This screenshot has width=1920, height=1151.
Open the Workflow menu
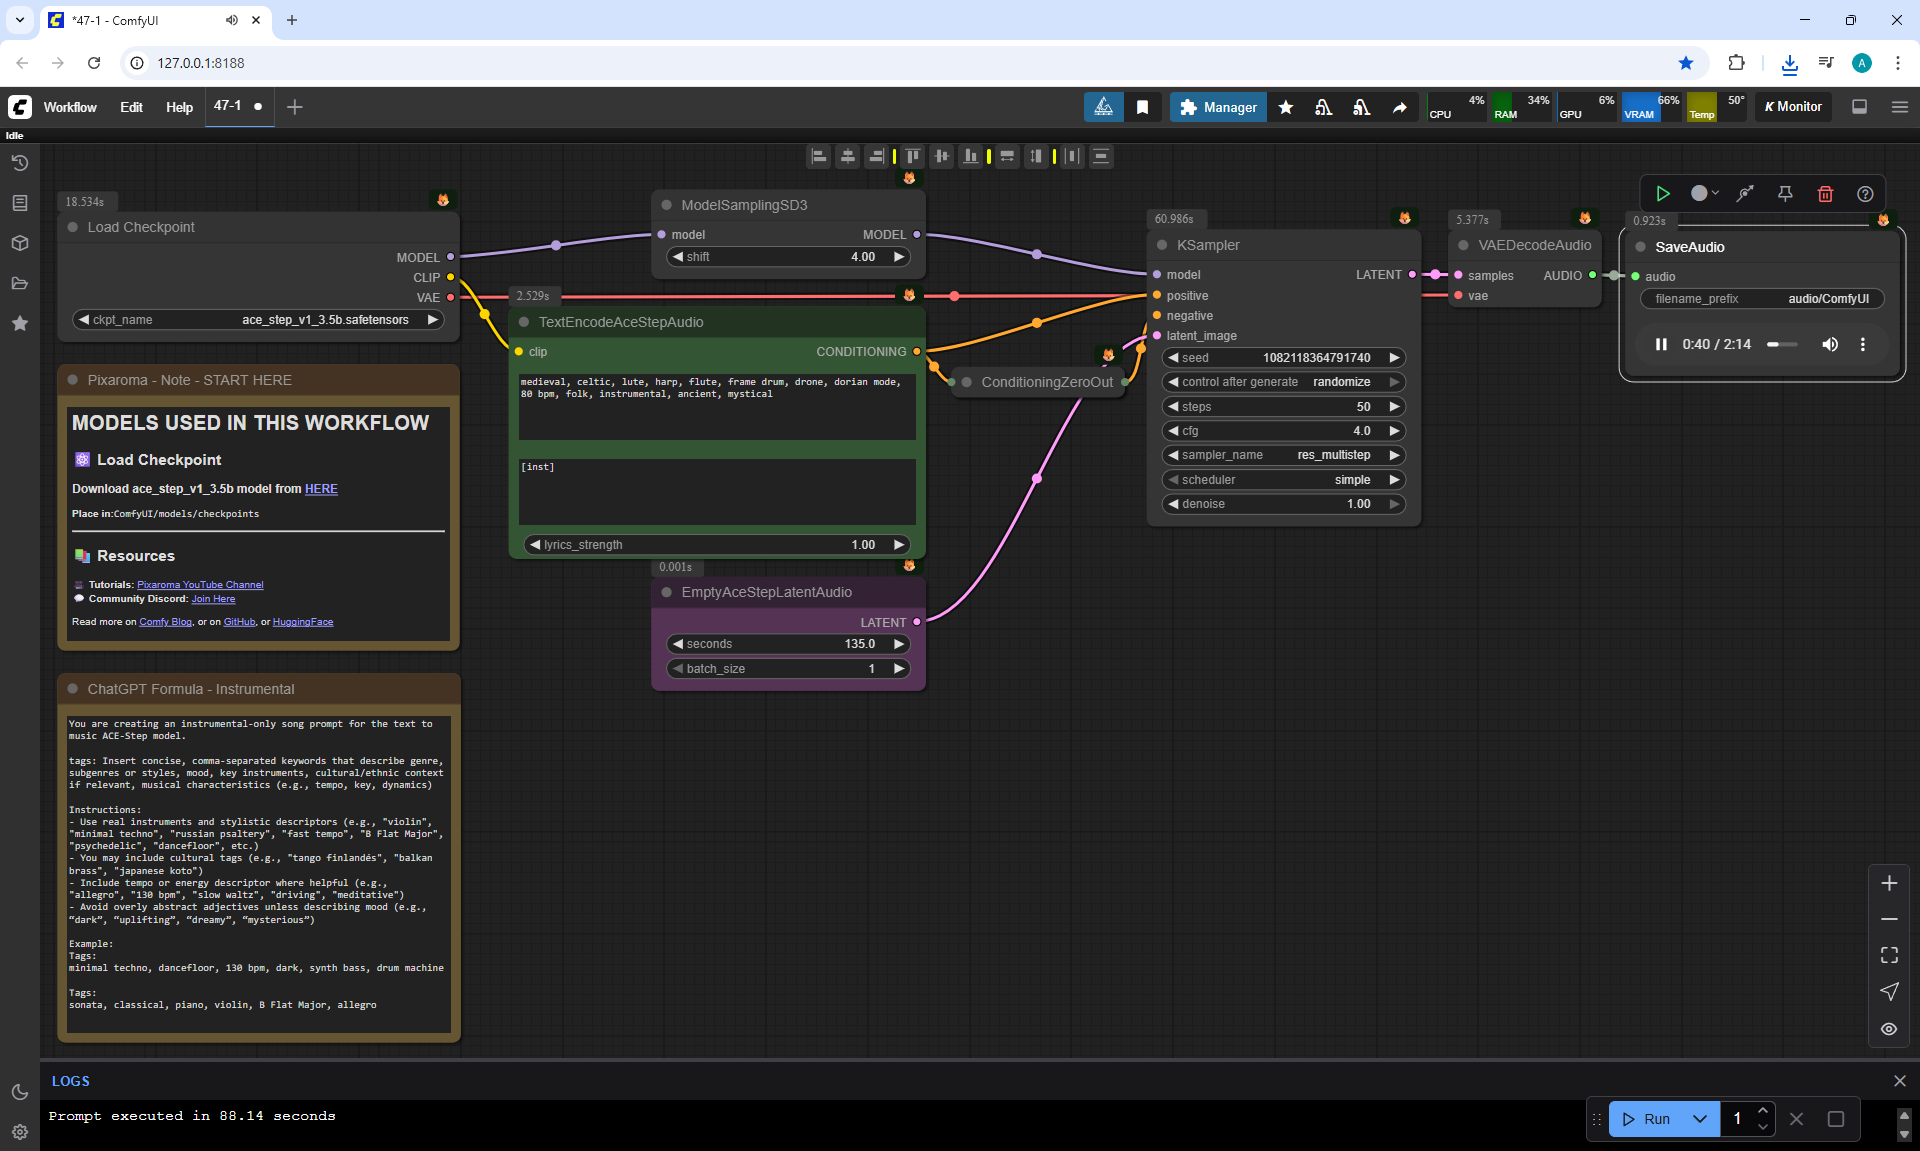pyautogui.click(x=70, y=107)
